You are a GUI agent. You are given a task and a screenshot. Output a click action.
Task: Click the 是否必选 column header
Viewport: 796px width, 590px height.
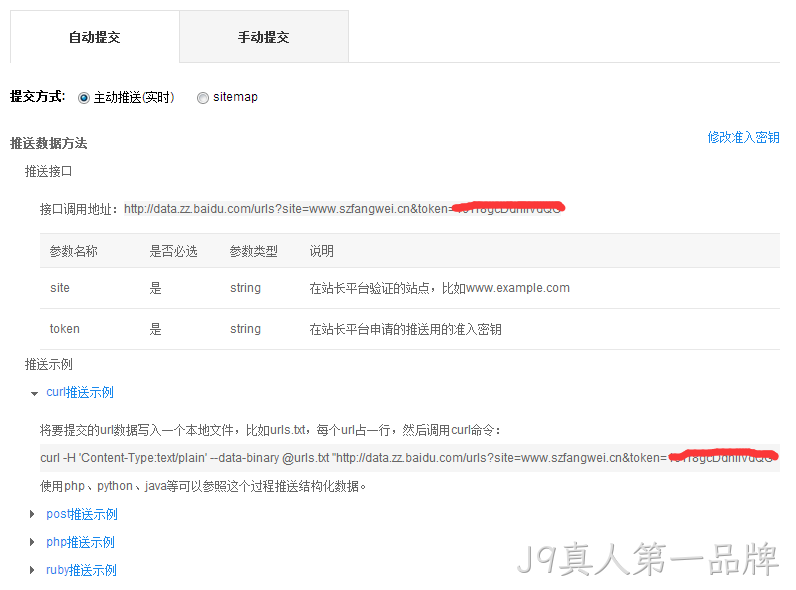tap(173, 251)
